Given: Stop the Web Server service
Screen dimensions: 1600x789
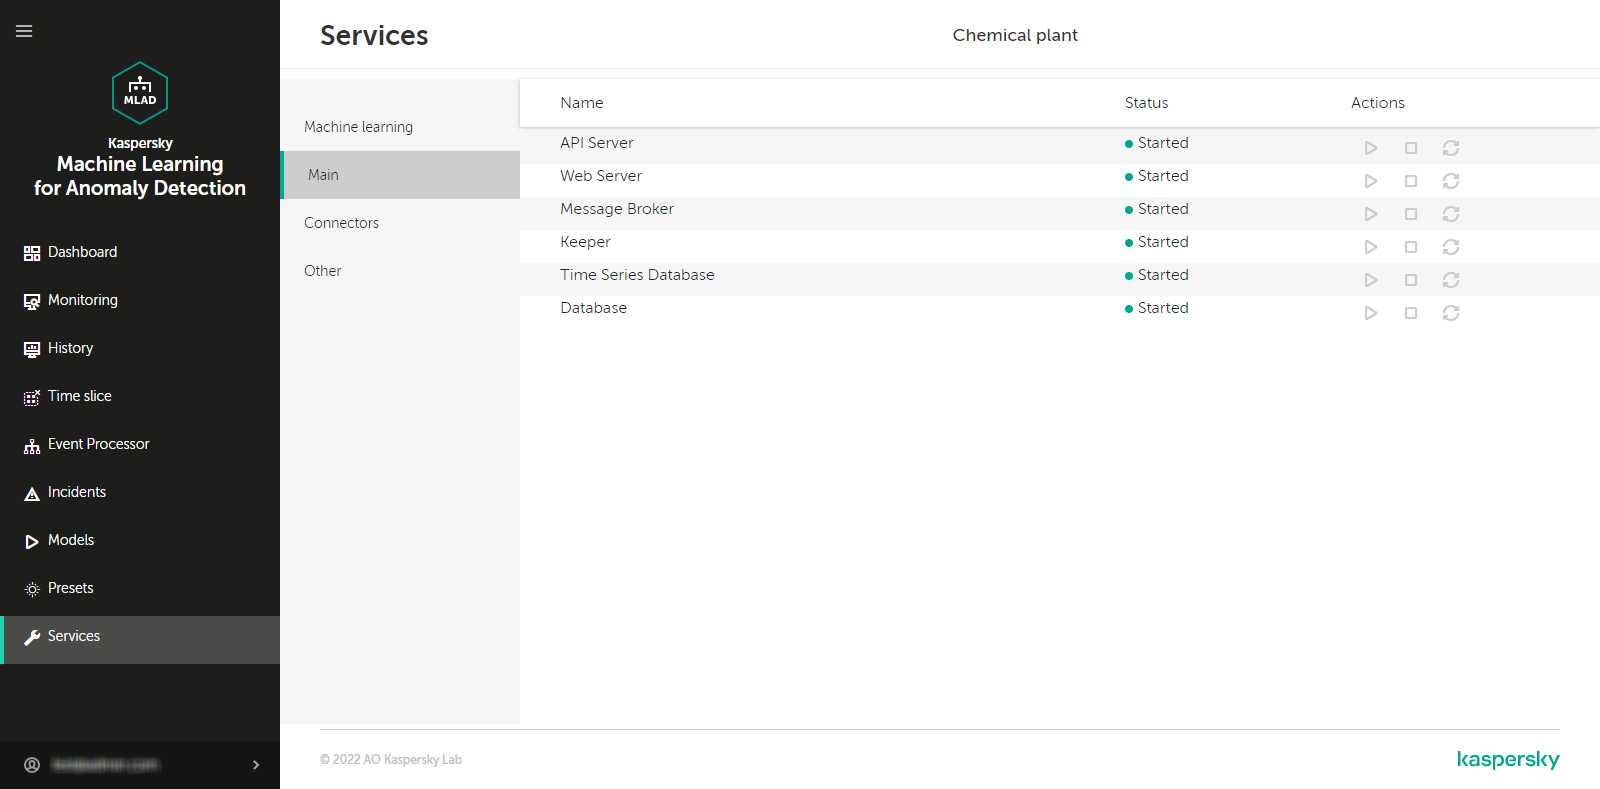Looking at the screenshot, I should pos(1410,181).
